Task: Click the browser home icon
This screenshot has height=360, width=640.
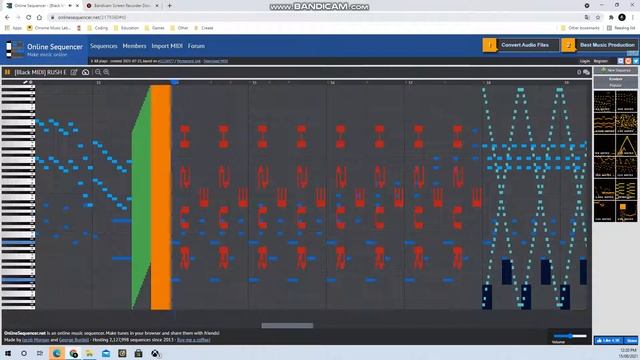Action: tap(39, 17)
